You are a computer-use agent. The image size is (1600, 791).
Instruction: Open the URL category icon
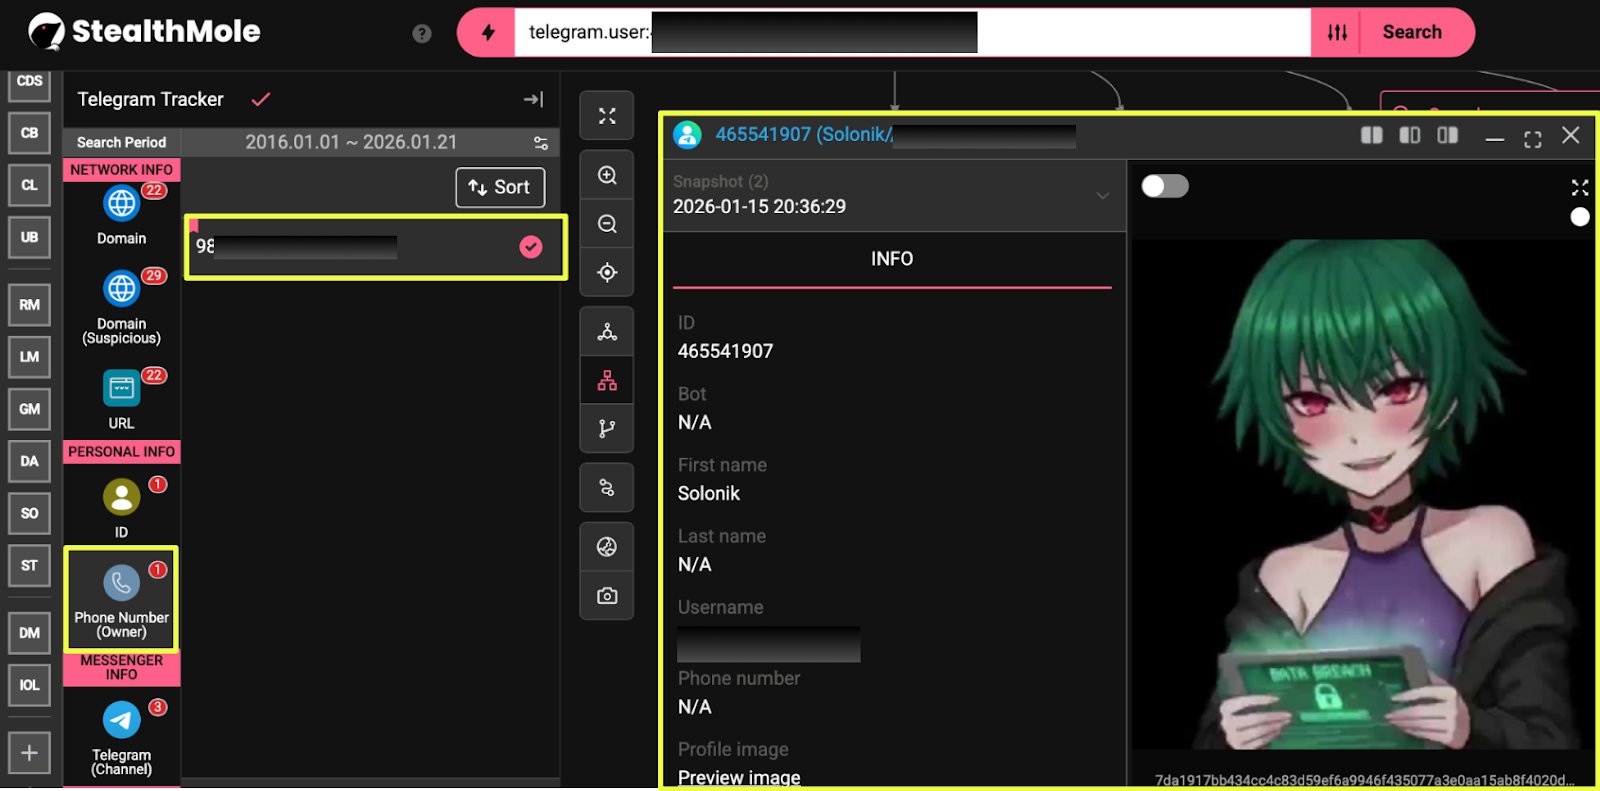[x=122, y=389]
